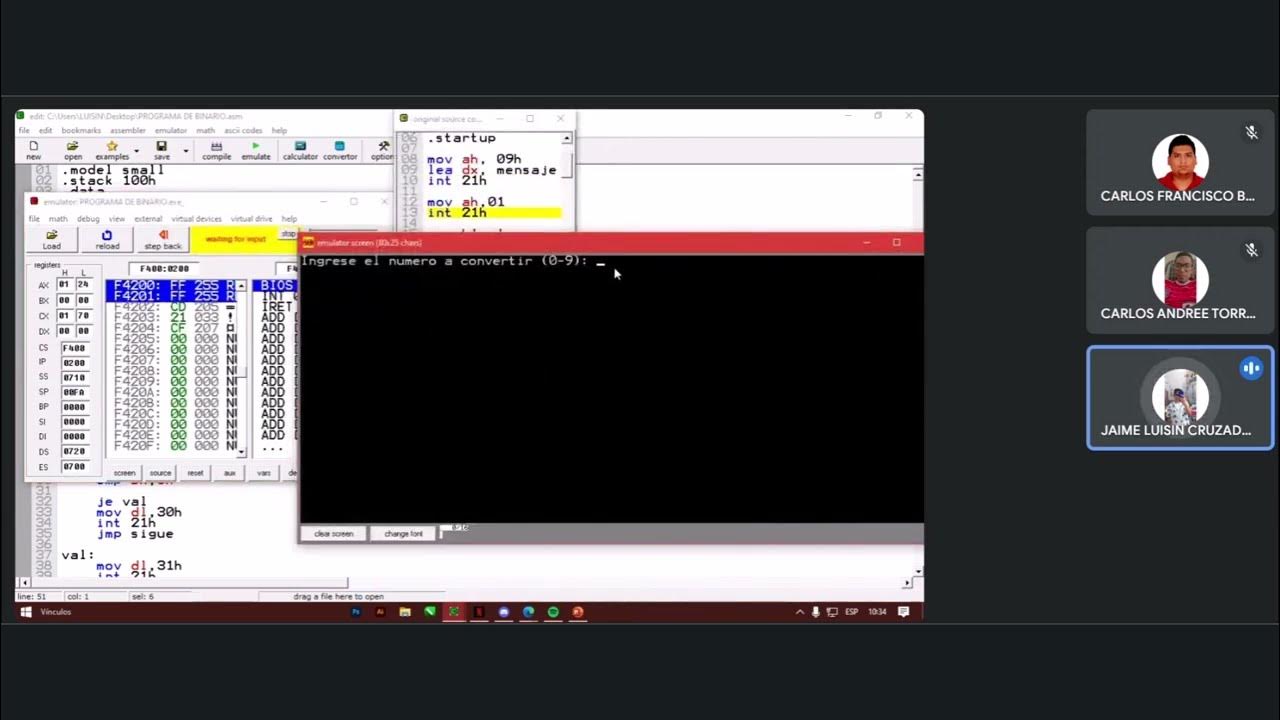Image resolution: width=1280 pixels, height=720 pixels.
Task: Click the source button in emulator
Action: pos(160,473)
